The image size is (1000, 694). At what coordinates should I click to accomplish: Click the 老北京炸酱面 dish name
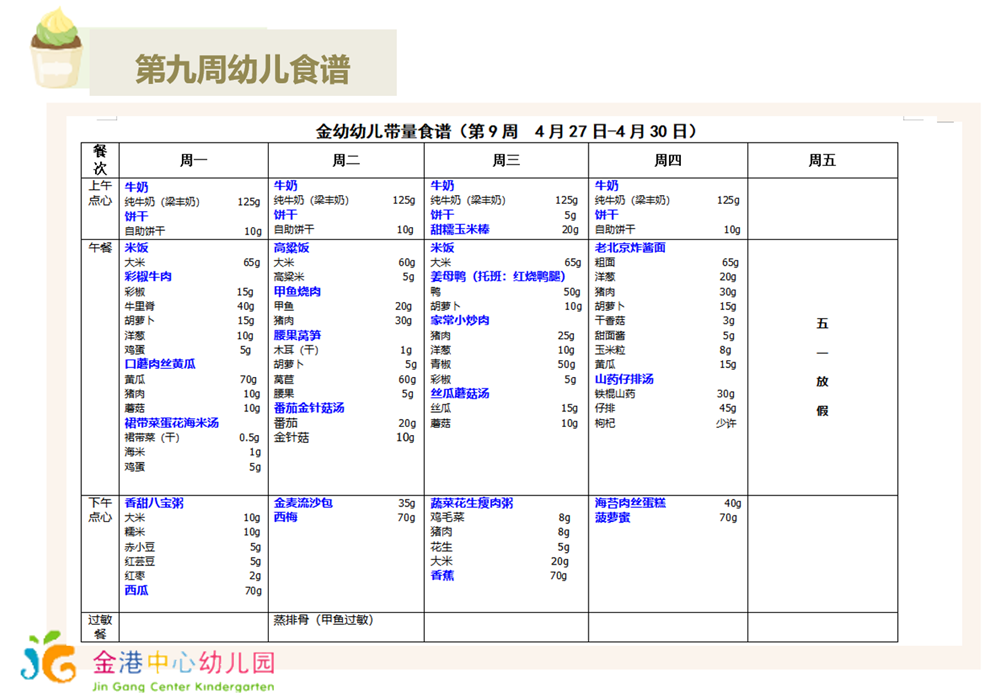[x=630, y=248]
